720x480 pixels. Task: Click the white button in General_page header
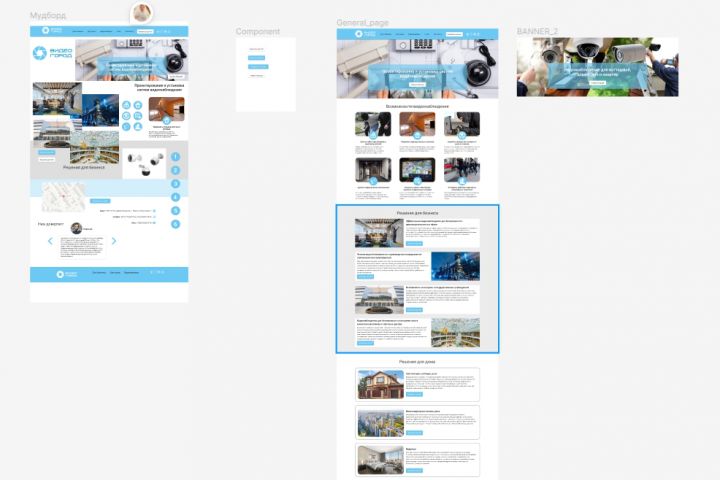tap(454, 34)
